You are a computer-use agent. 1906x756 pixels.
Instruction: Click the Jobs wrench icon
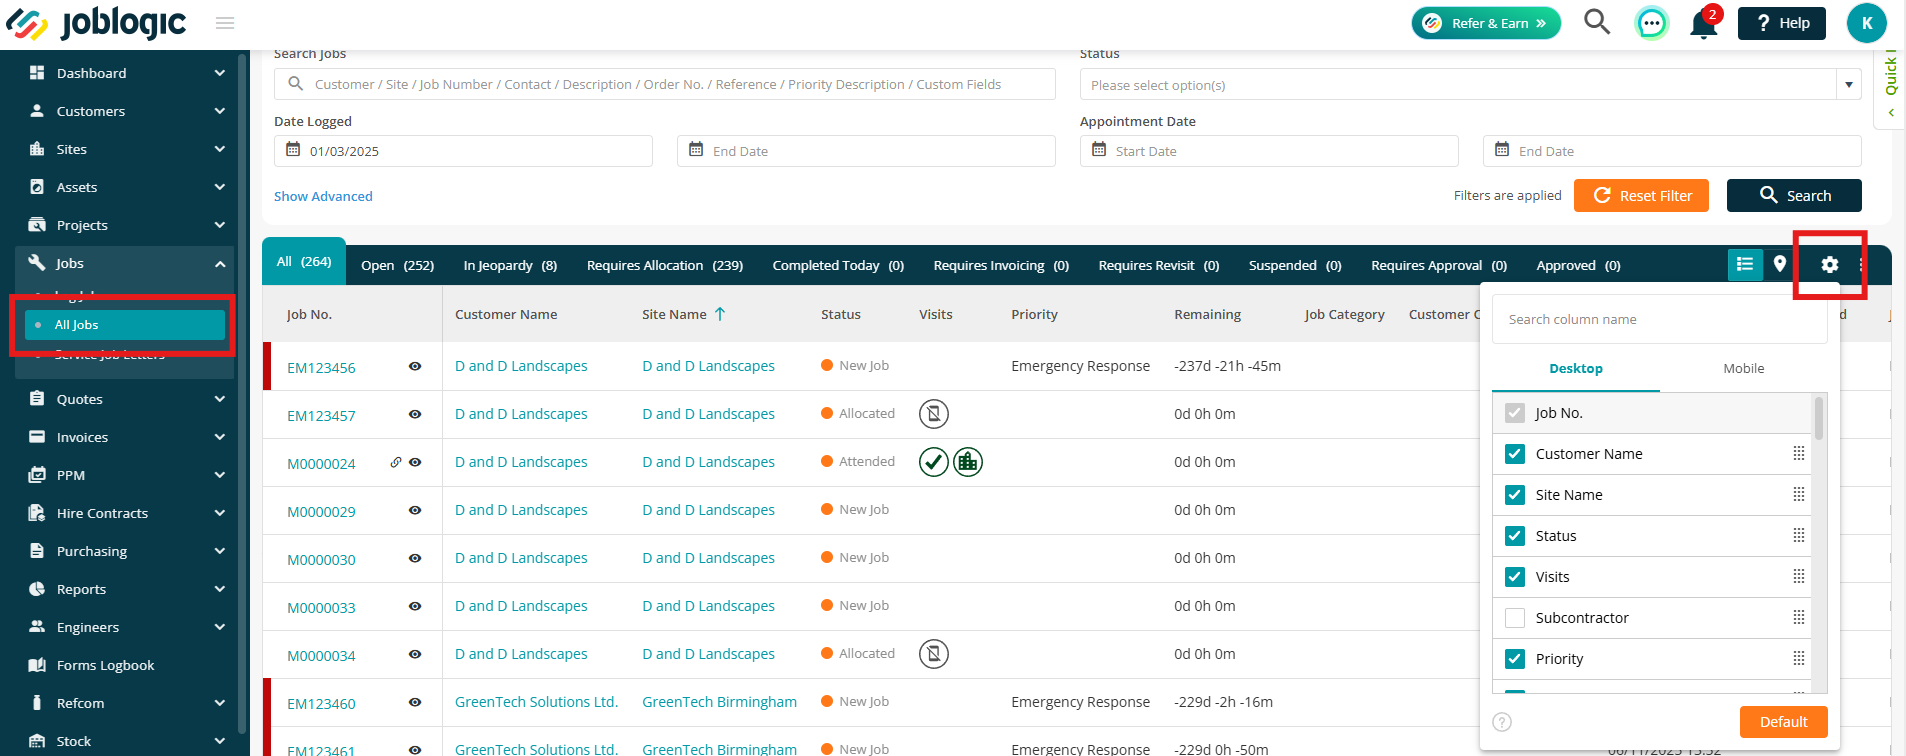click(37, 263)
